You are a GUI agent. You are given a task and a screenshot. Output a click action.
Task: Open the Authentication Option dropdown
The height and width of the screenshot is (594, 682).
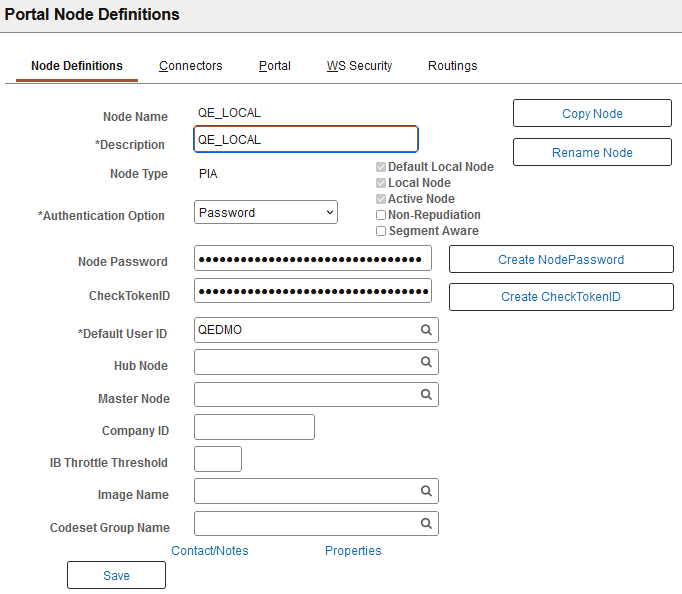point(265,212)
